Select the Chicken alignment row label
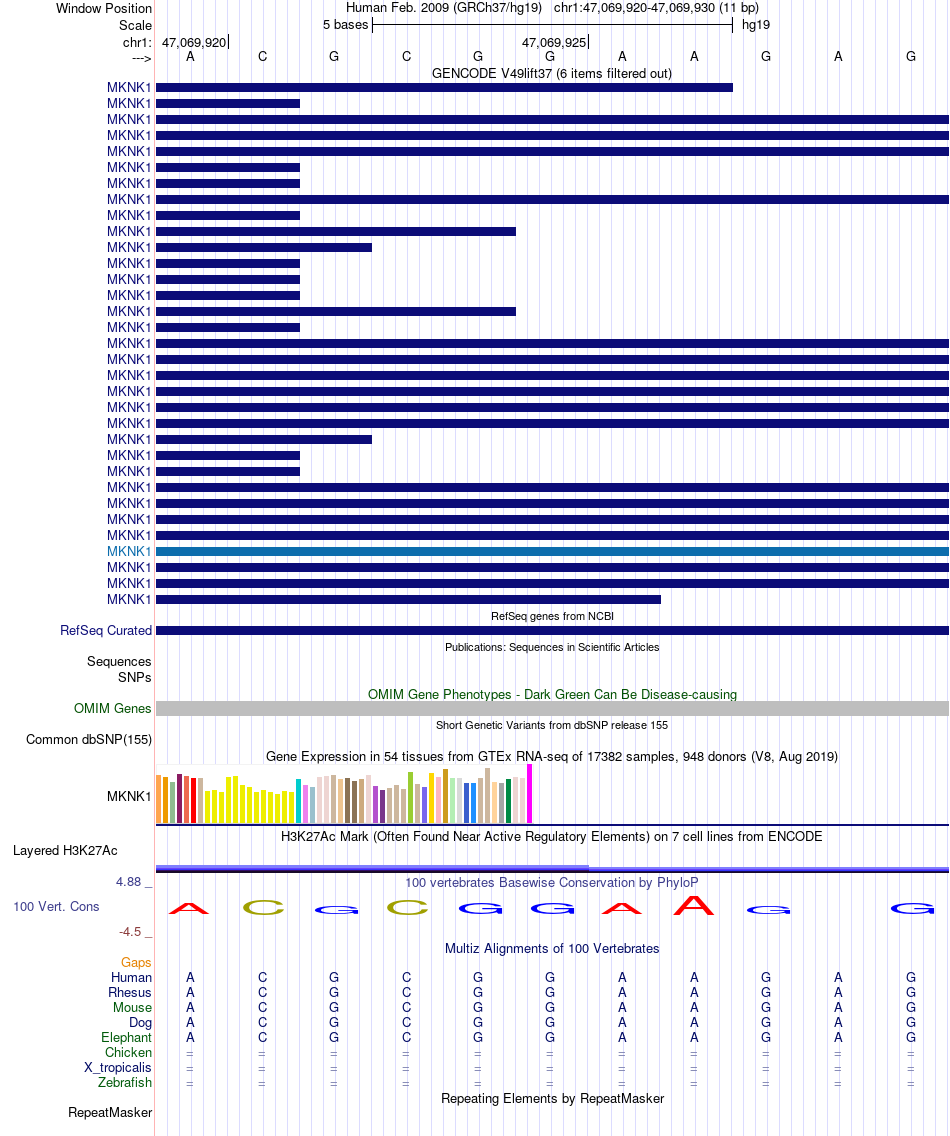950x1136 pixels. coord(128,1053)
